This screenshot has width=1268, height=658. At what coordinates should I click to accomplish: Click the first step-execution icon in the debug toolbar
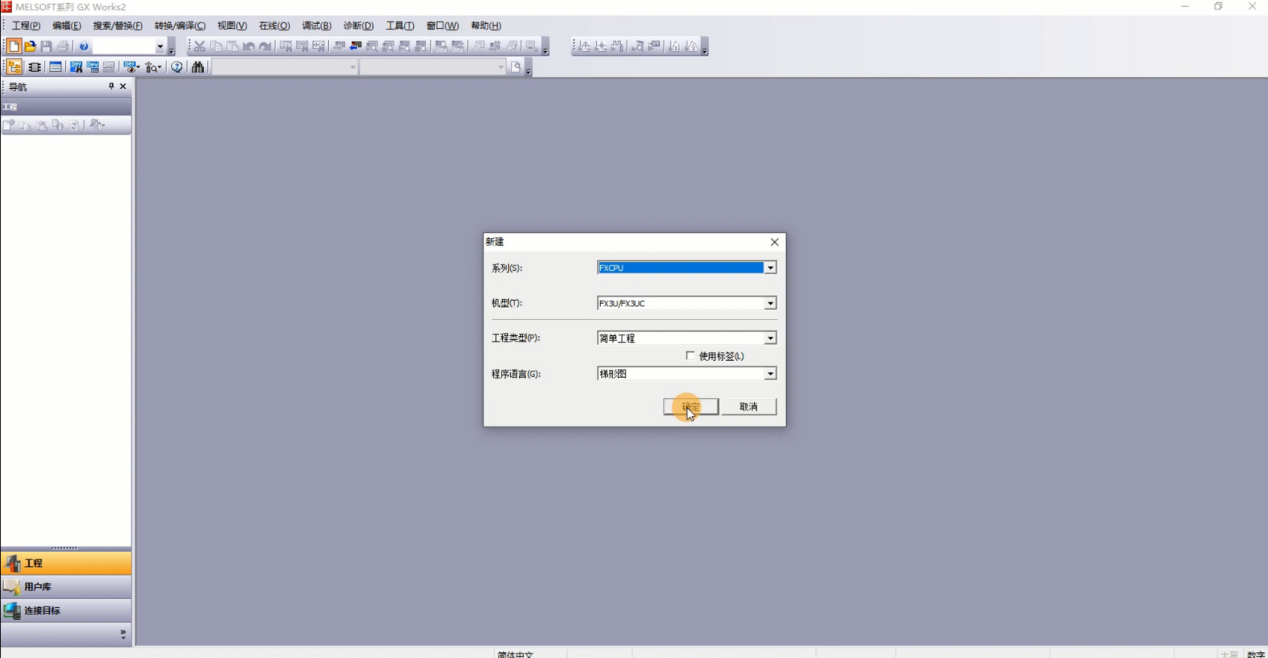[x=585, y=46]
